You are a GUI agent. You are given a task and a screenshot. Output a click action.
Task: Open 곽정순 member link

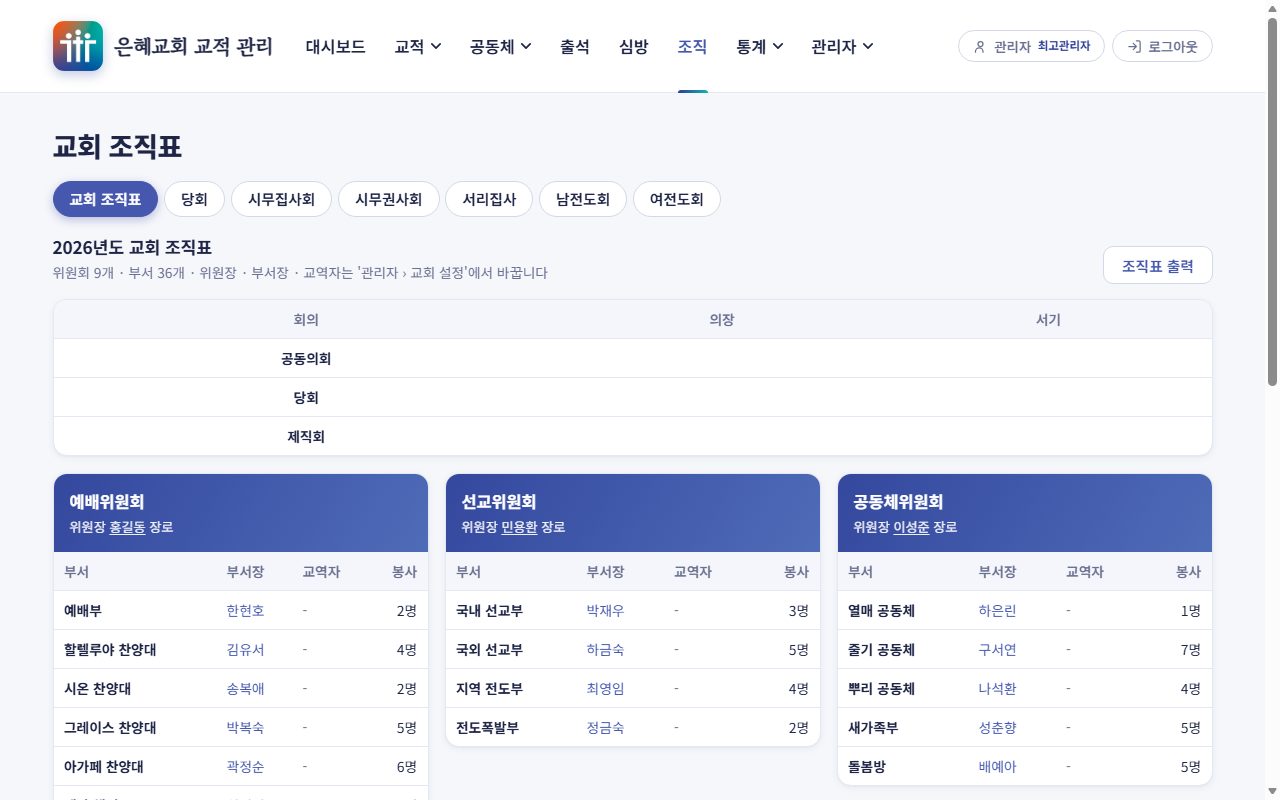[245, 767]
